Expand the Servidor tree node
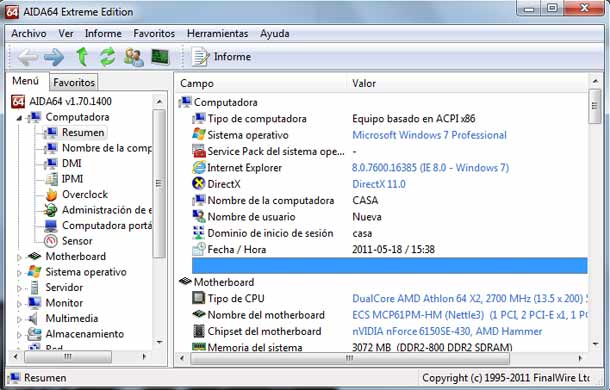610x390 pixels. (x=19, y=288)
